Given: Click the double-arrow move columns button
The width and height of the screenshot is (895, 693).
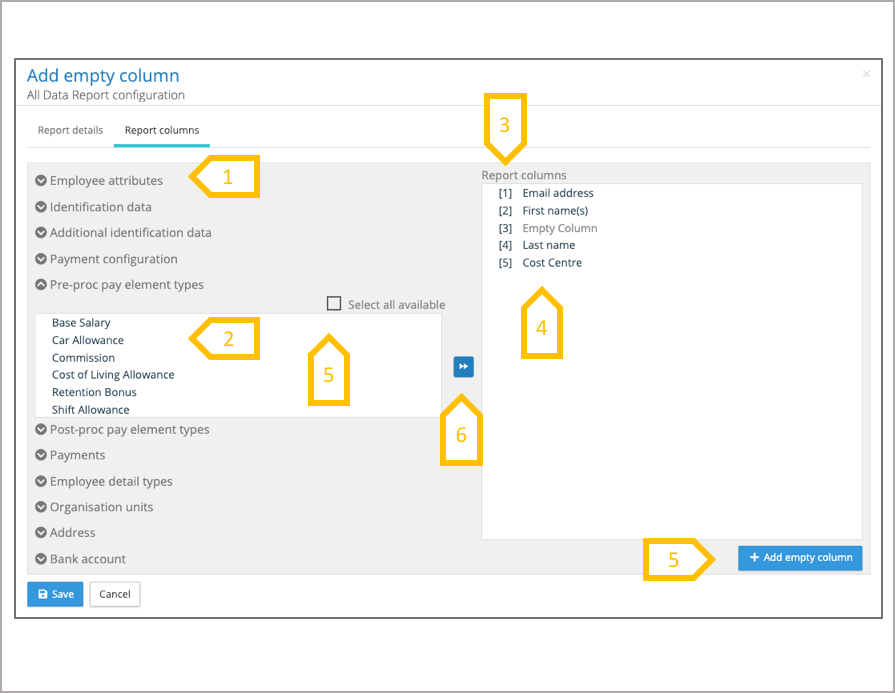Looking at the screenshot, I should point(463,367).
